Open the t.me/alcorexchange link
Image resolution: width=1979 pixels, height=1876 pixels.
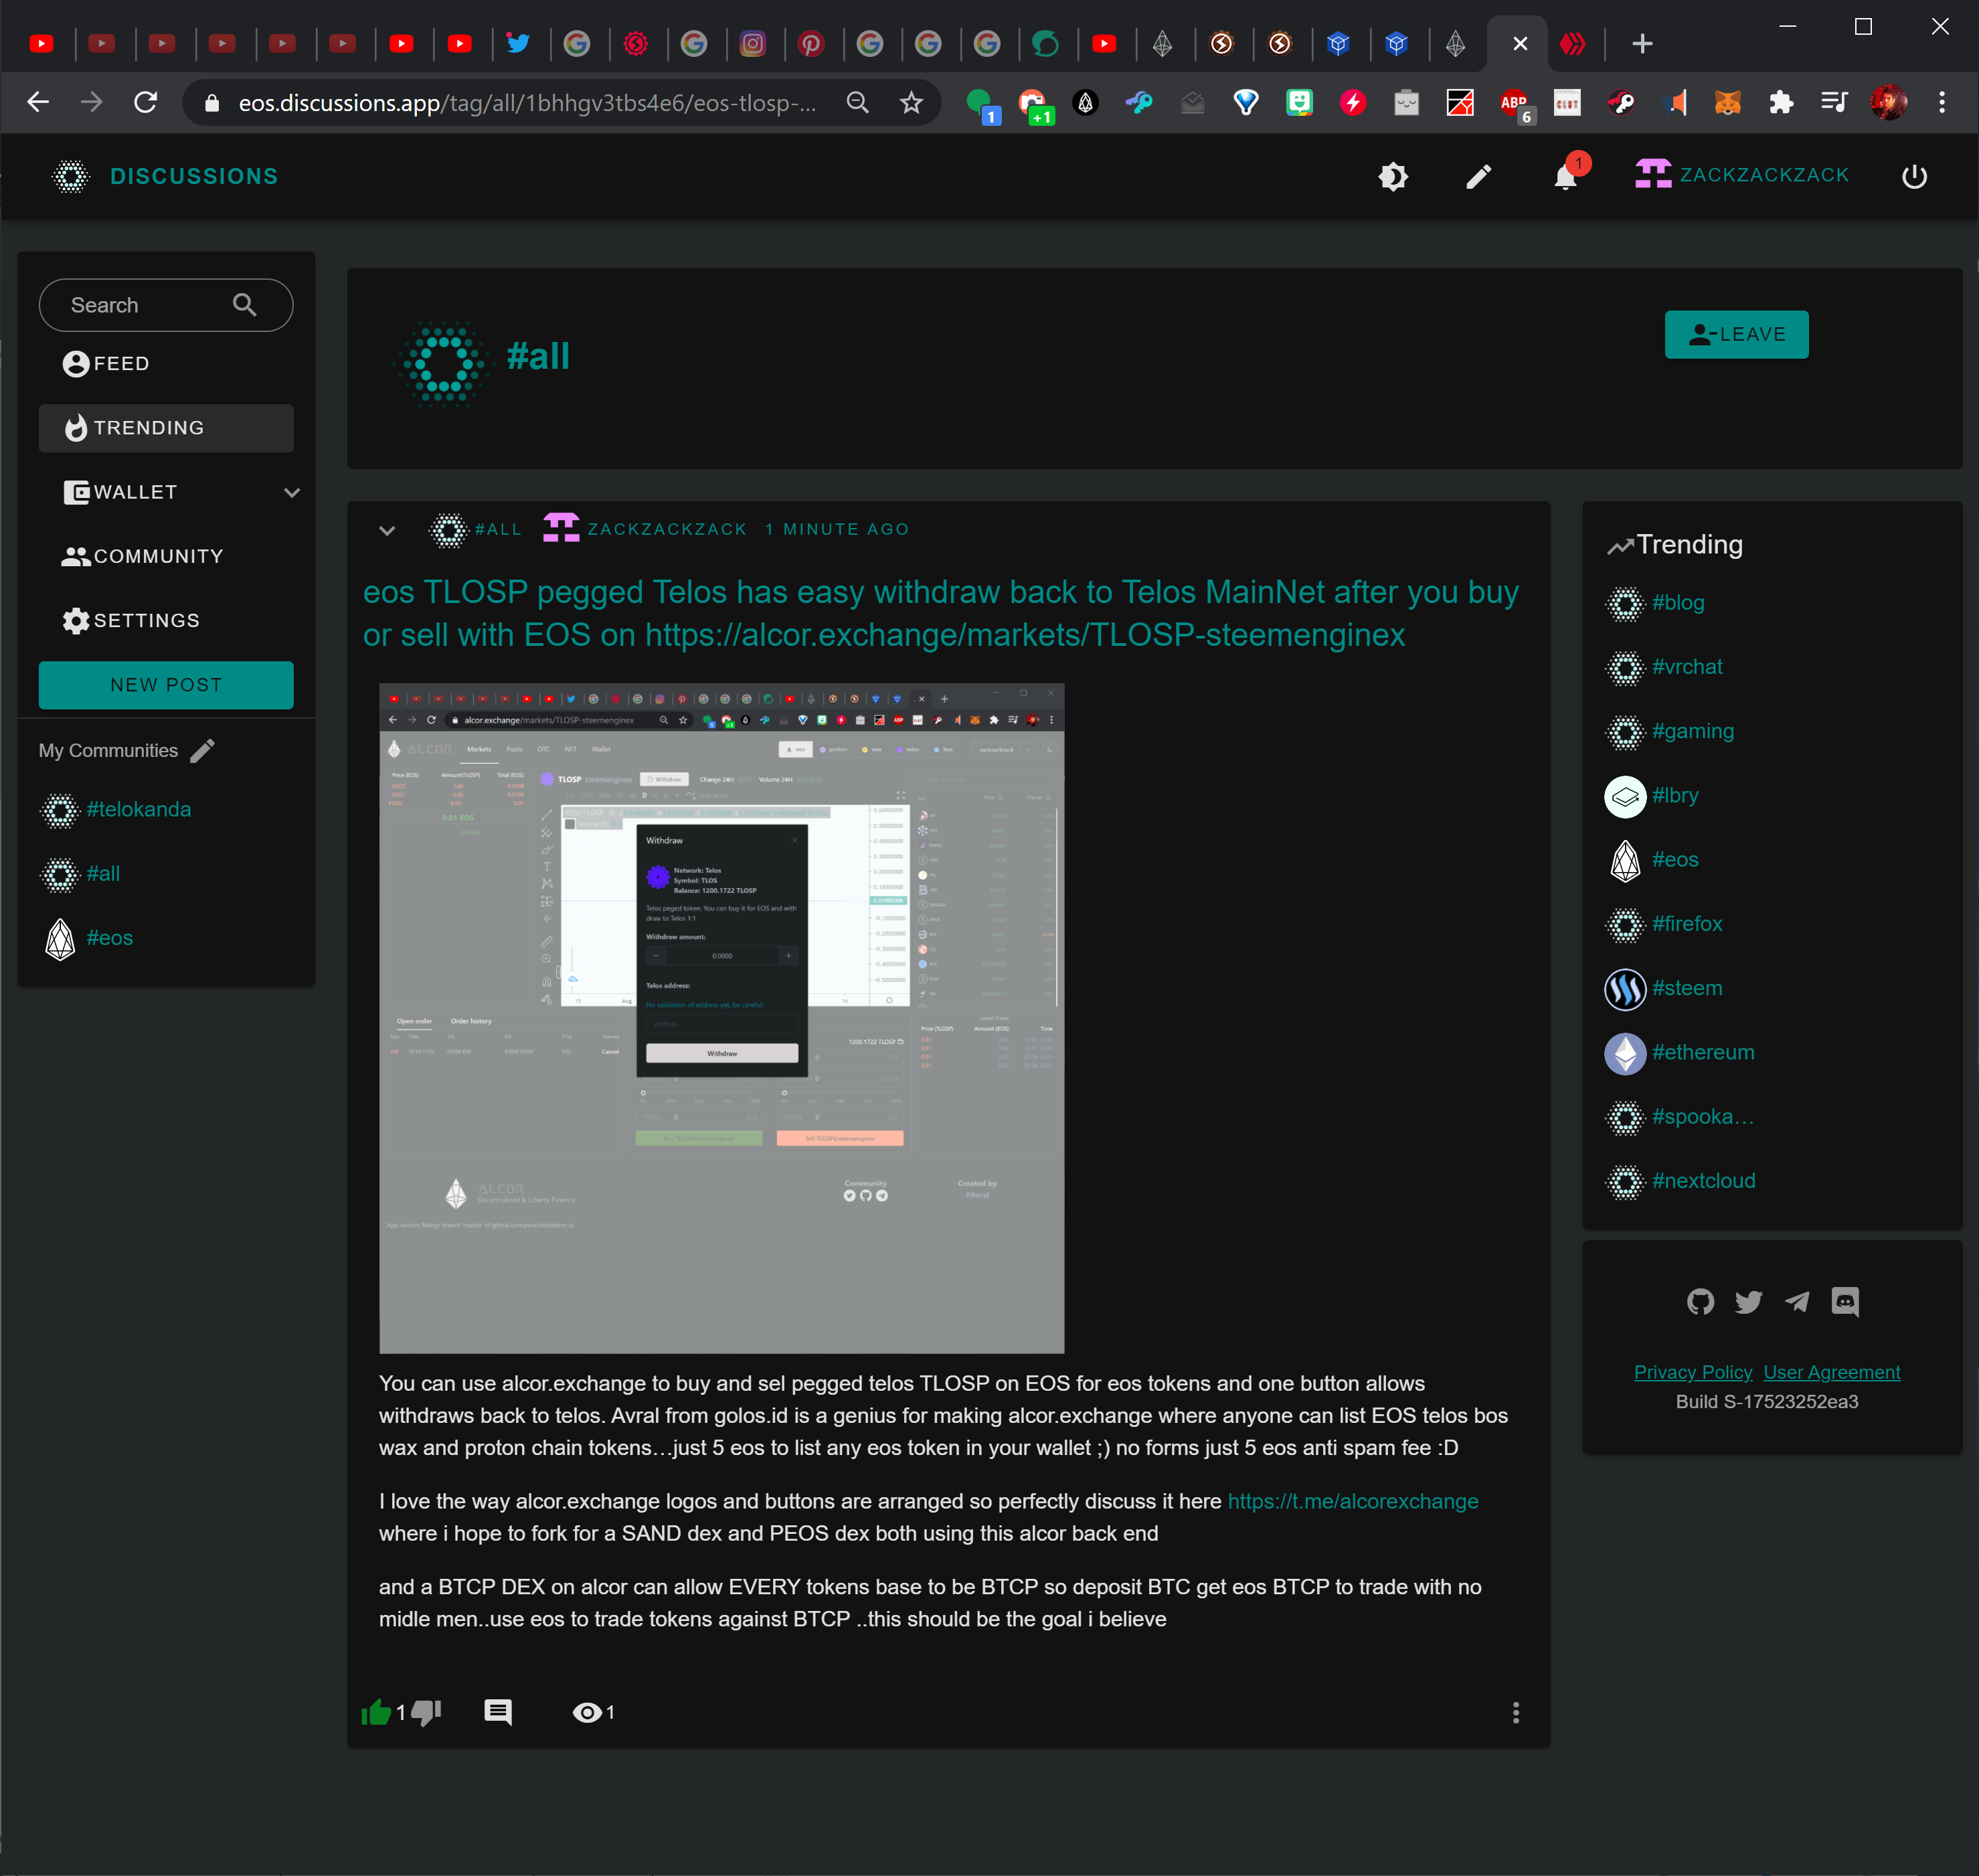[1353, 1501]
